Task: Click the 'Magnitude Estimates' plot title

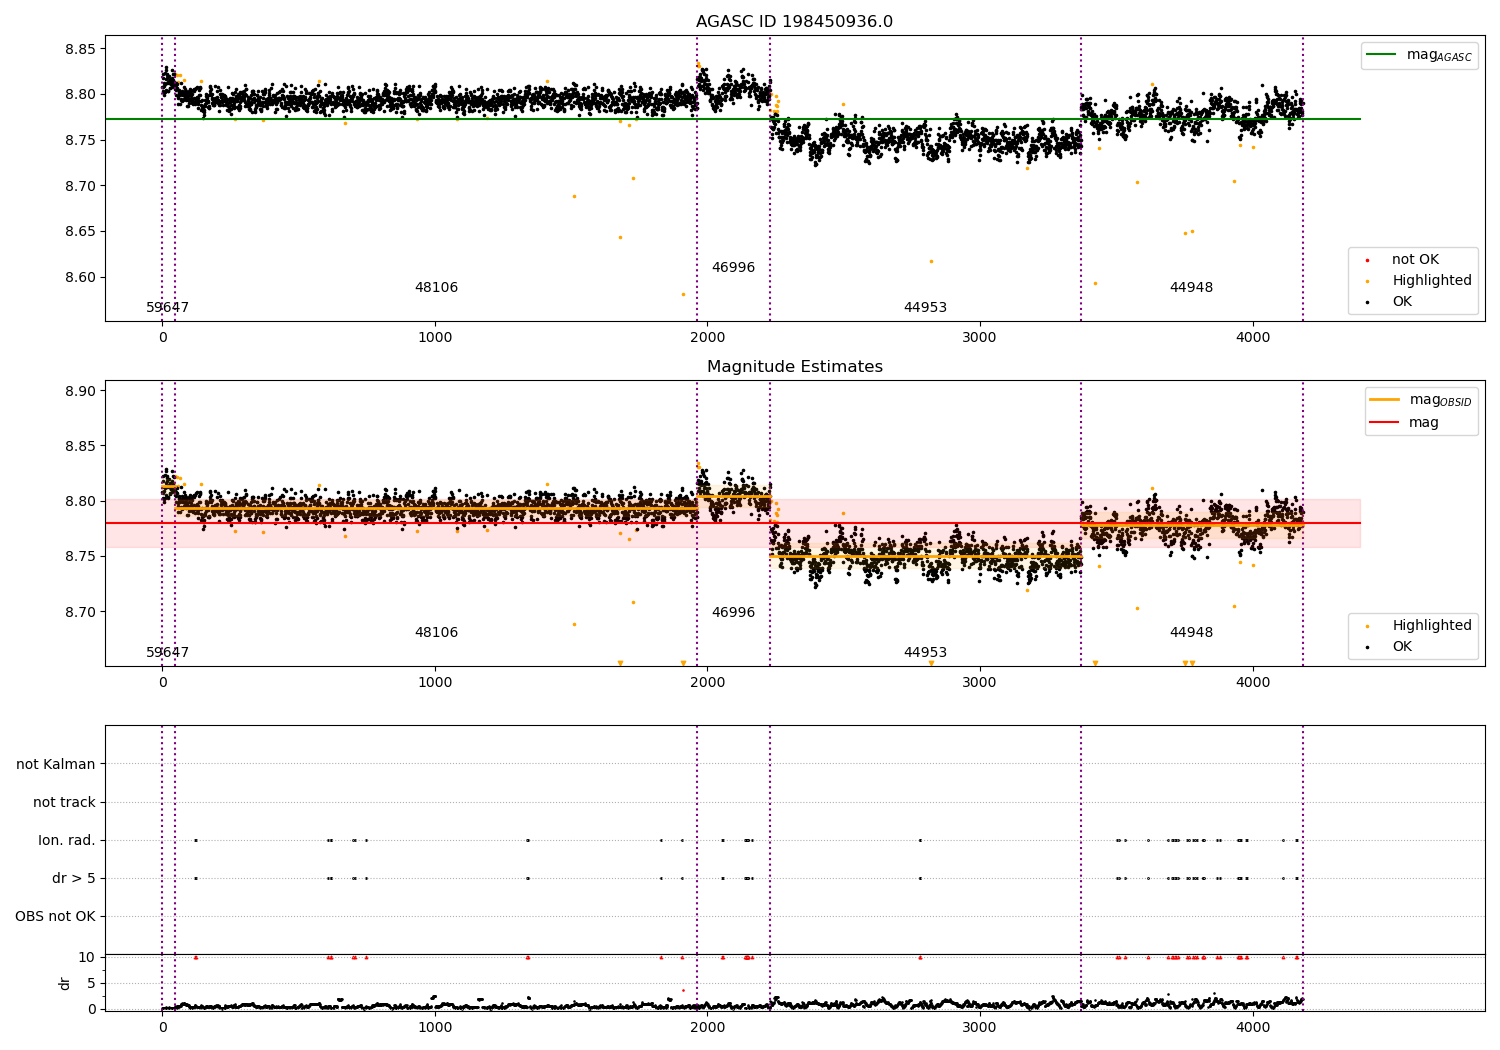Action: point(794,367)
